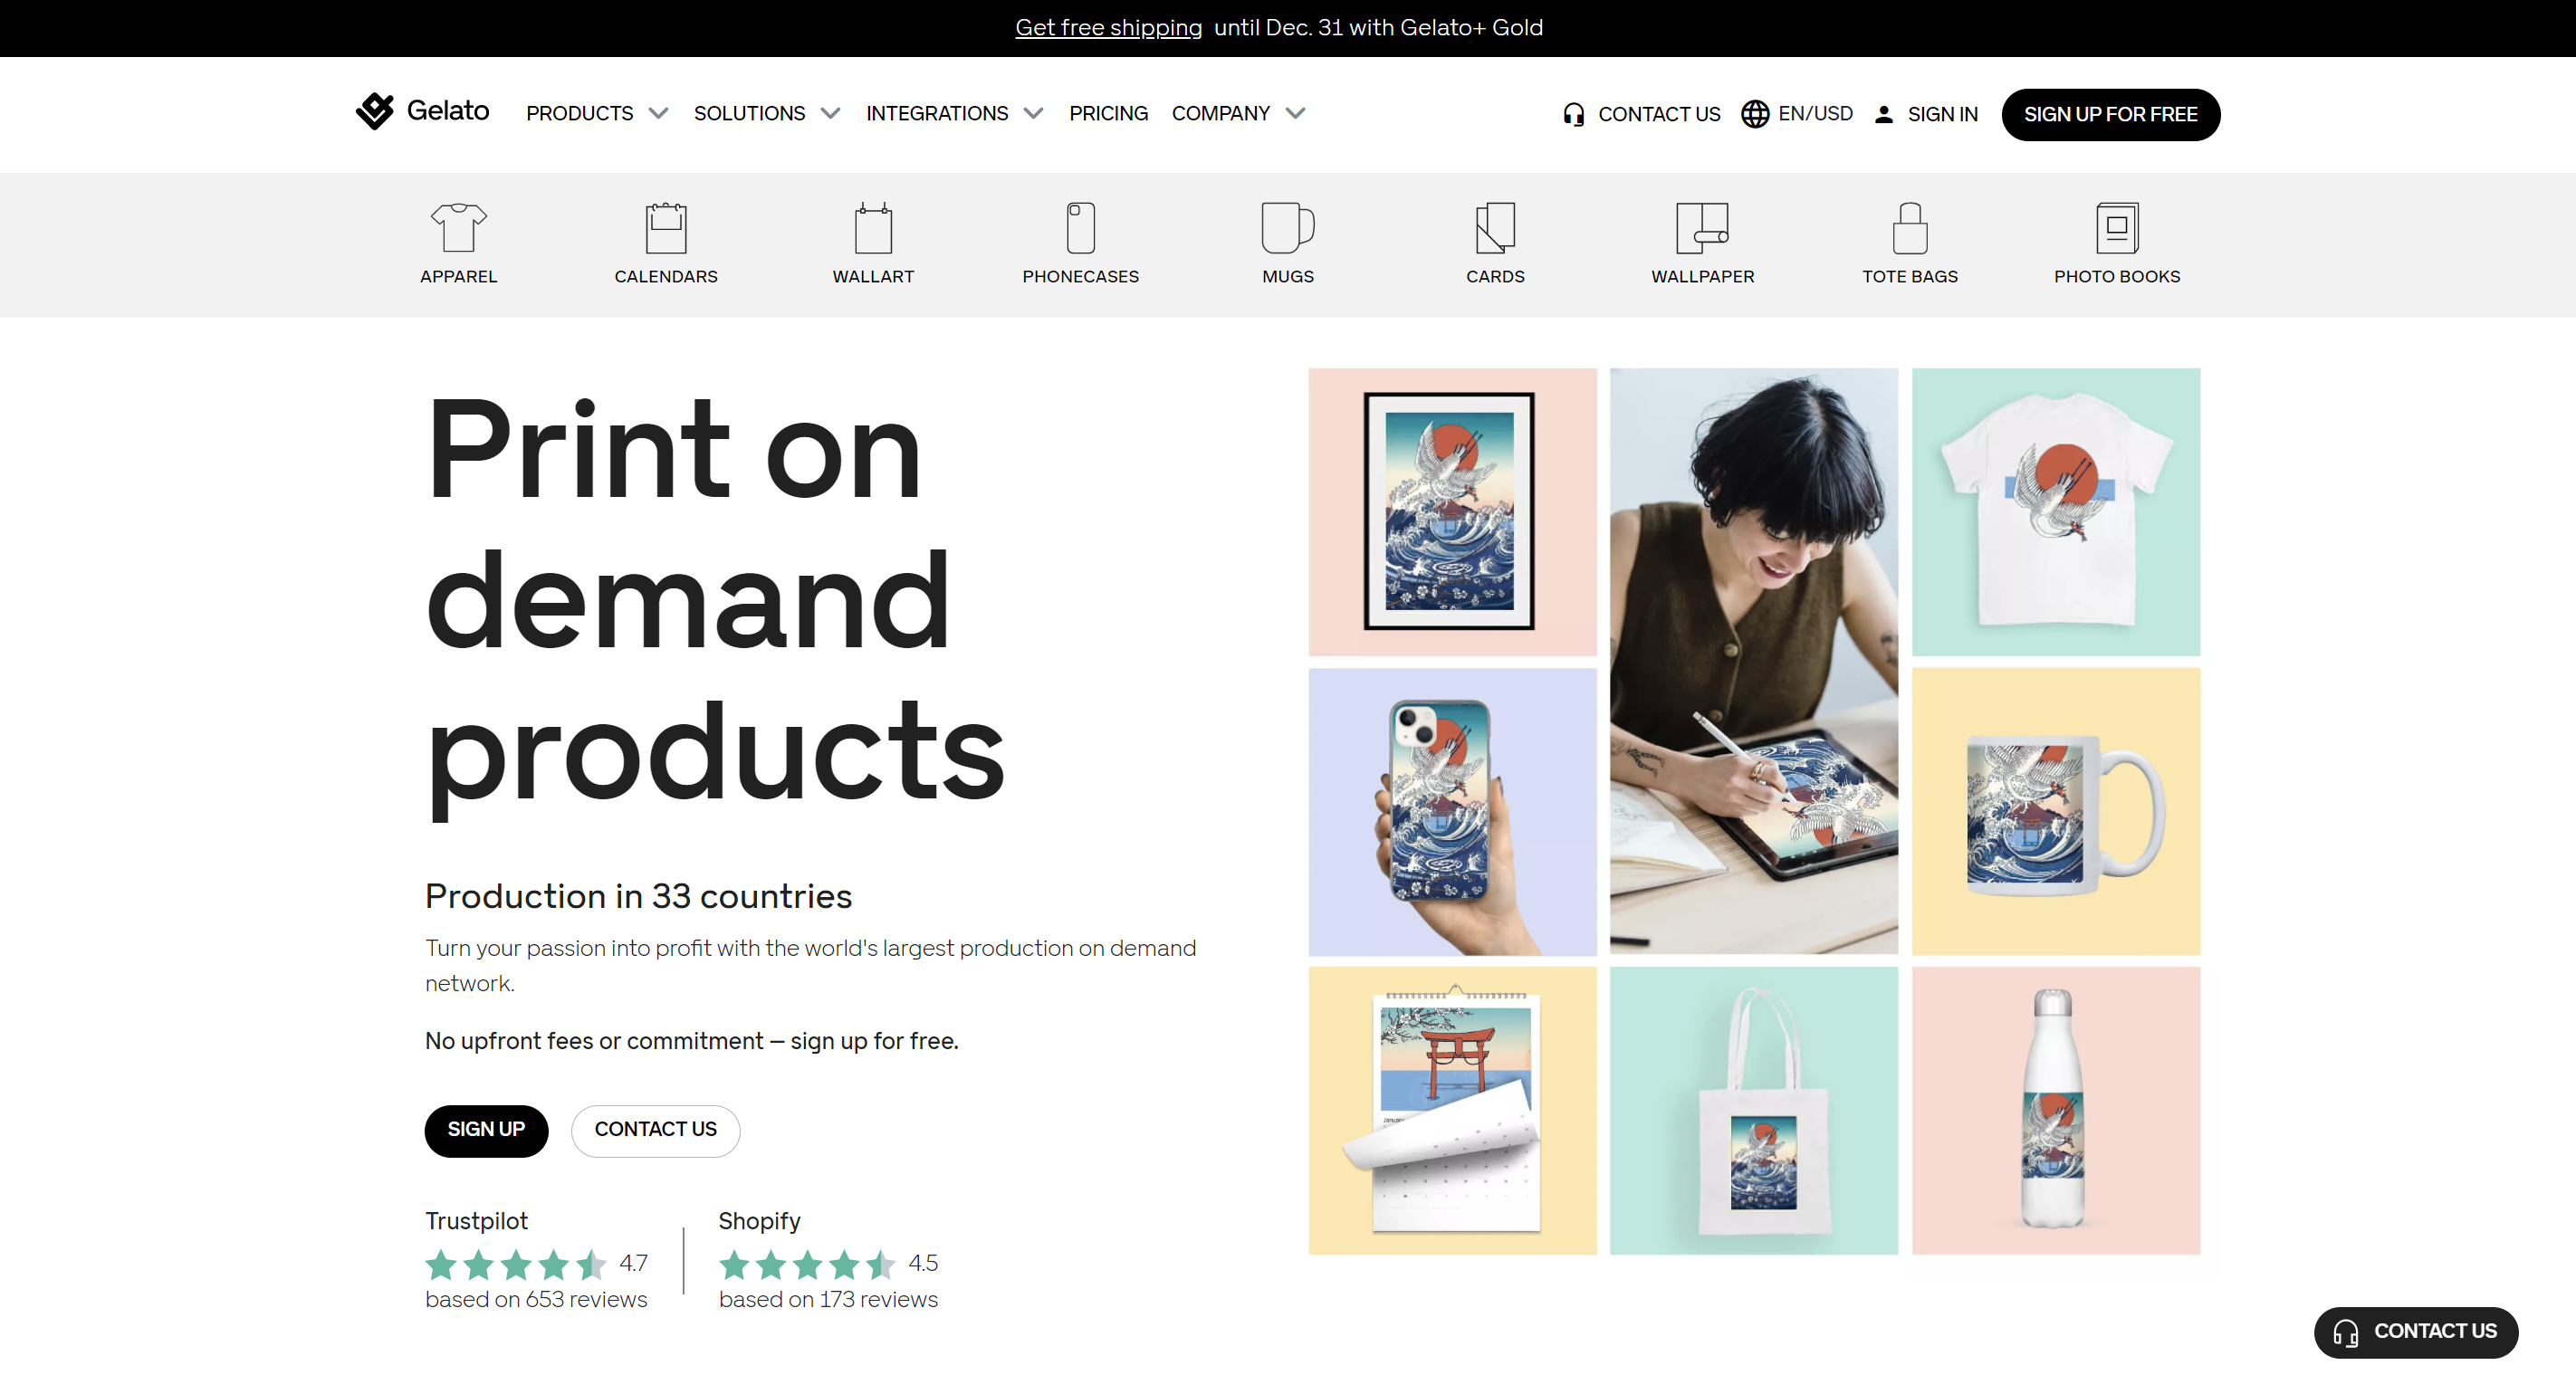This screenshot has width=2576, height=1375.
Task: Open the Apparel t-shirt icon
Action: (x=458, y=227)
